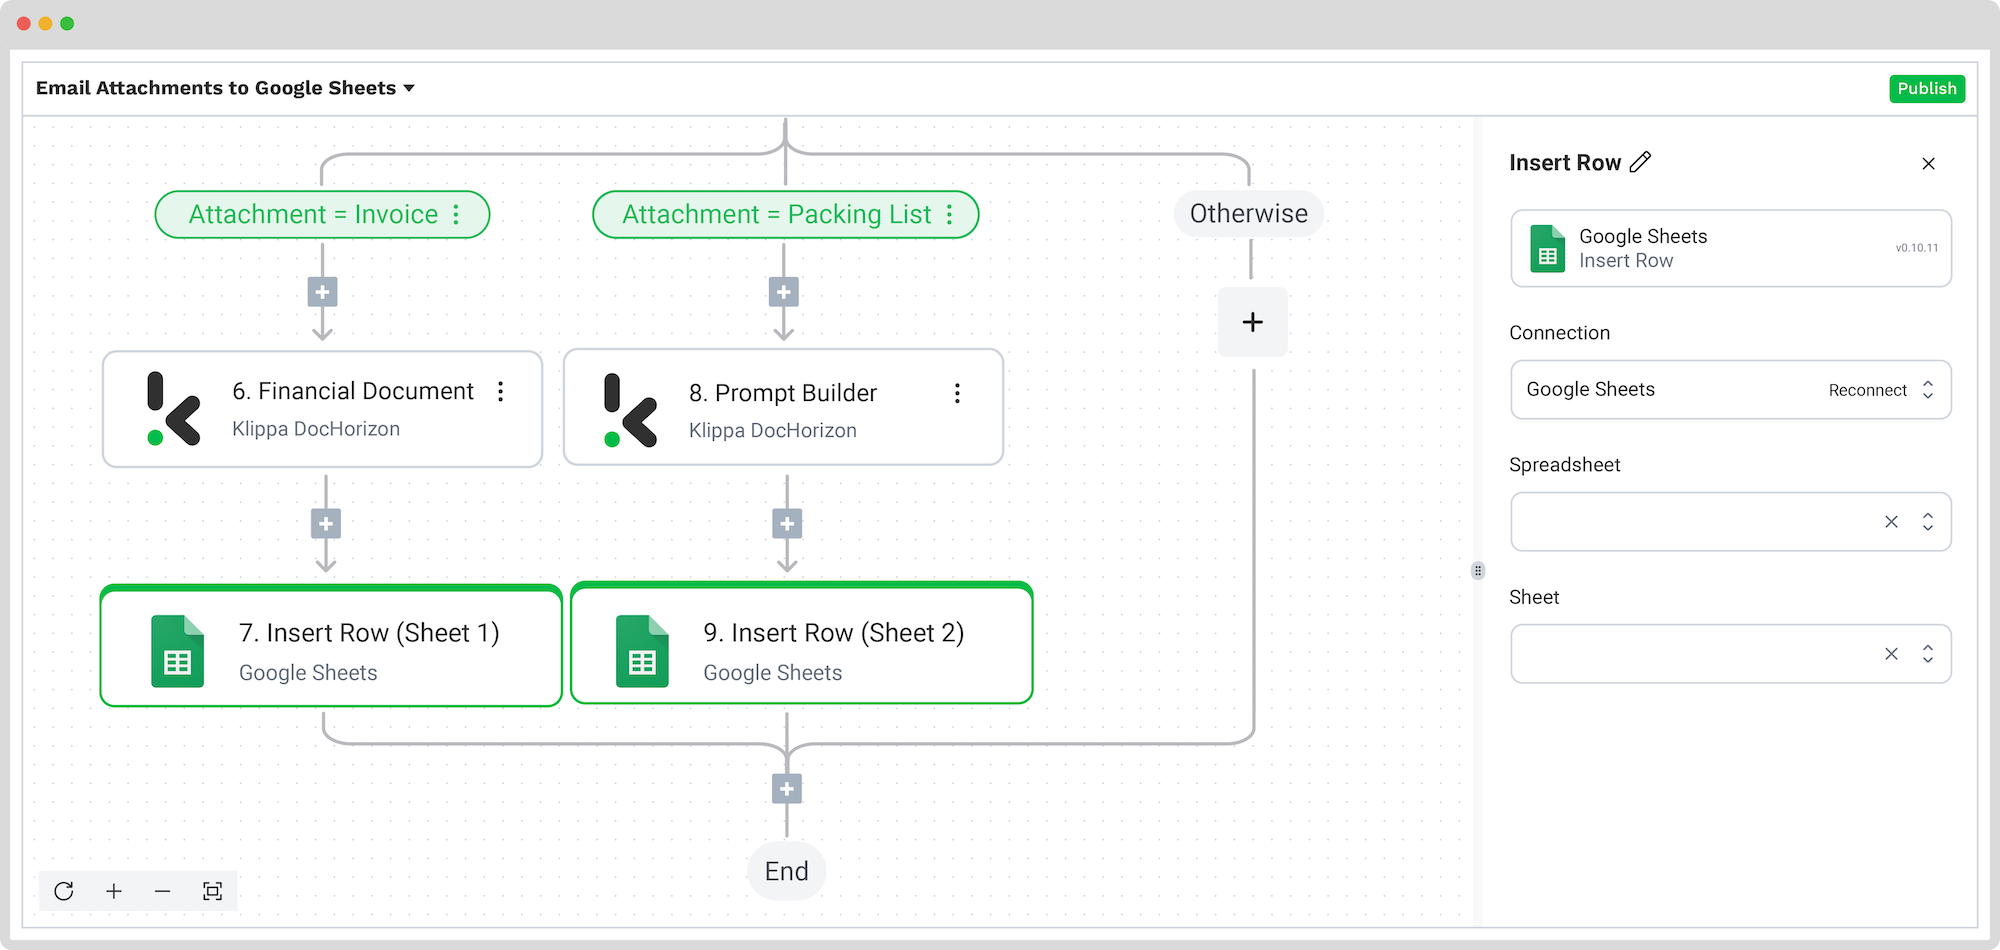
Task: Click the side panel resize handle
Action: [1478, 571]
